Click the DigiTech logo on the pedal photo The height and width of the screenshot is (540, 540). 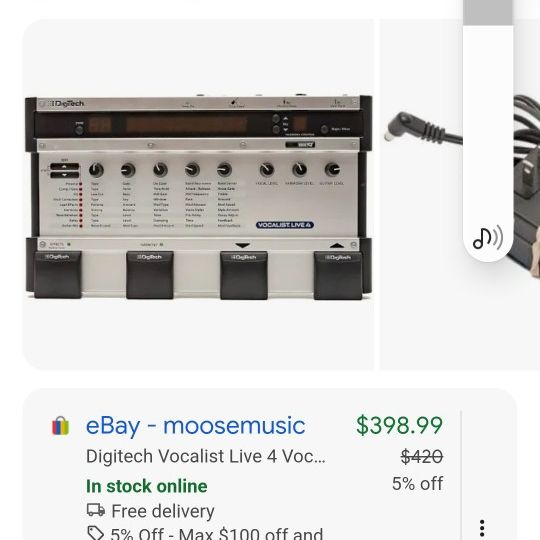[66, 103]
